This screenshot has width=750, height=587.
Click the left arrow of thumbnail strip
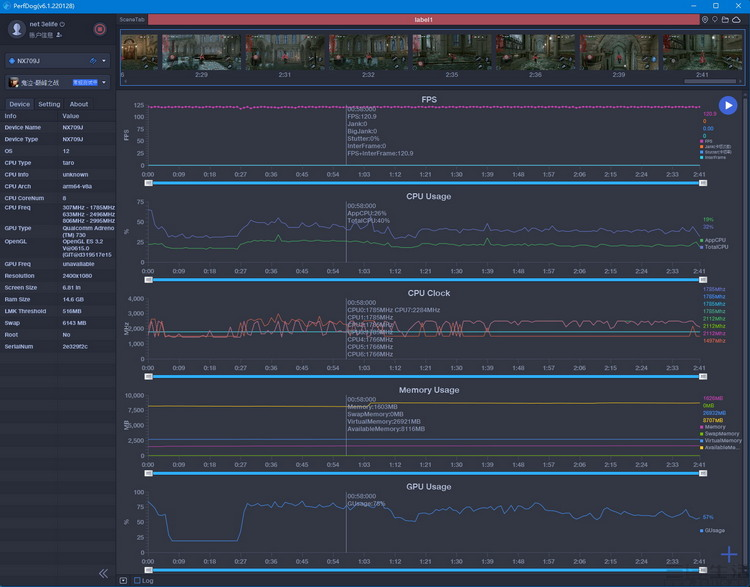pyautogui.click(x=125, y=81)
